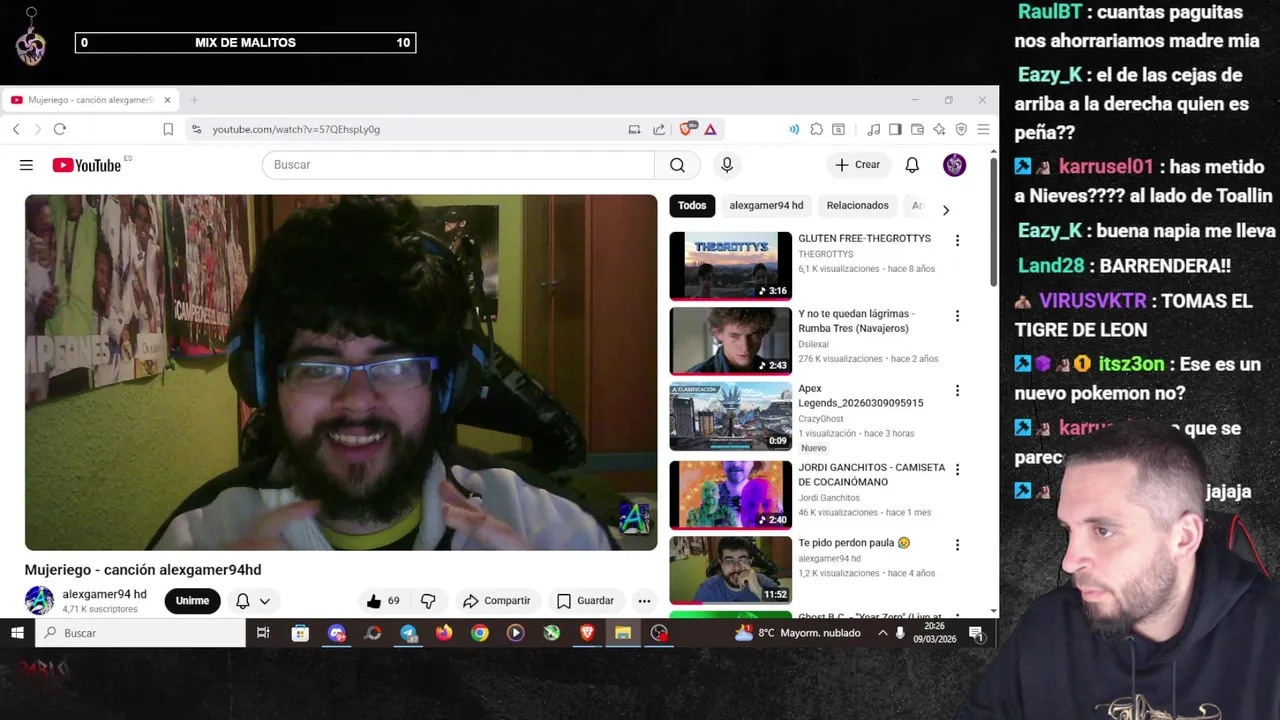Open the Windows notification center icon
This screenshot has height=720, width=1280.
[976, 633]
